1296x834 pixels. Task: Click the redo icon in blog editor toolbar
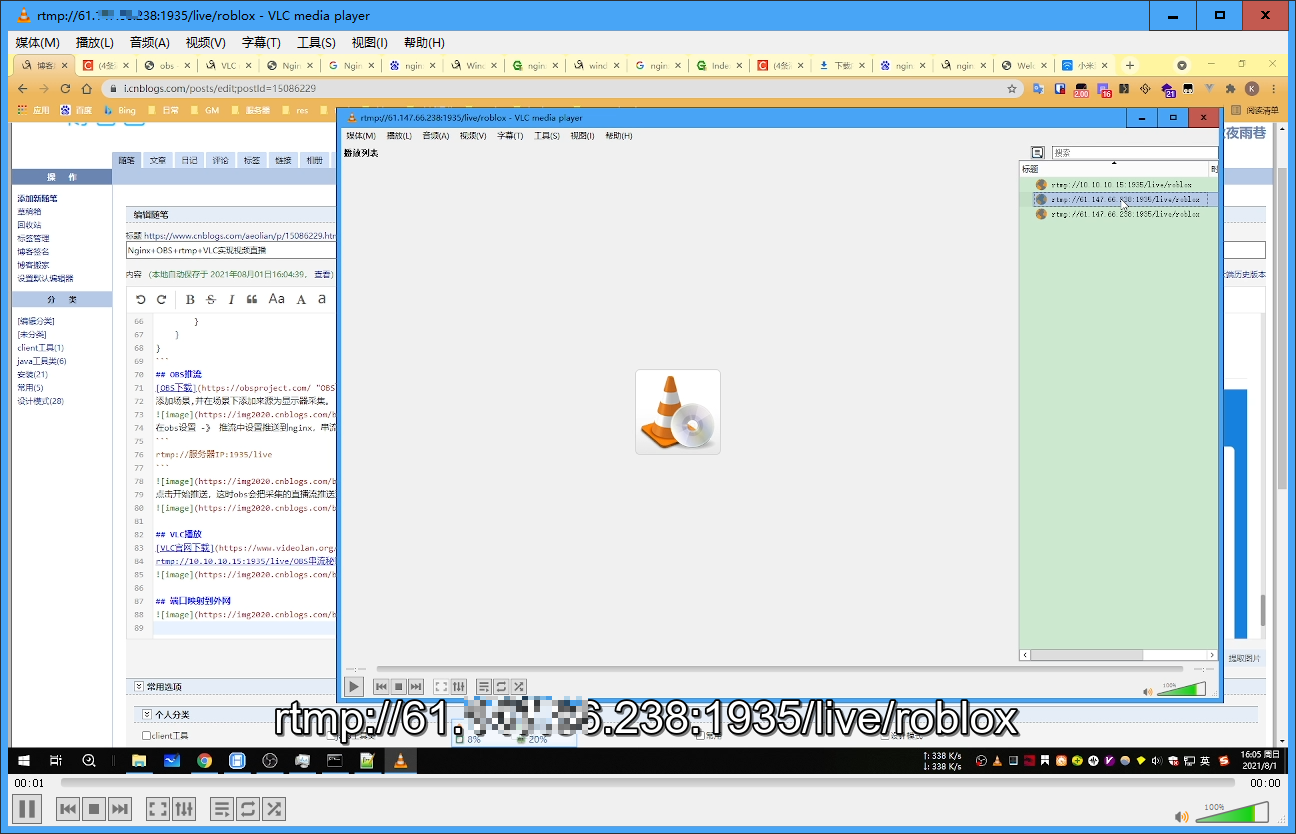[161, 299]
